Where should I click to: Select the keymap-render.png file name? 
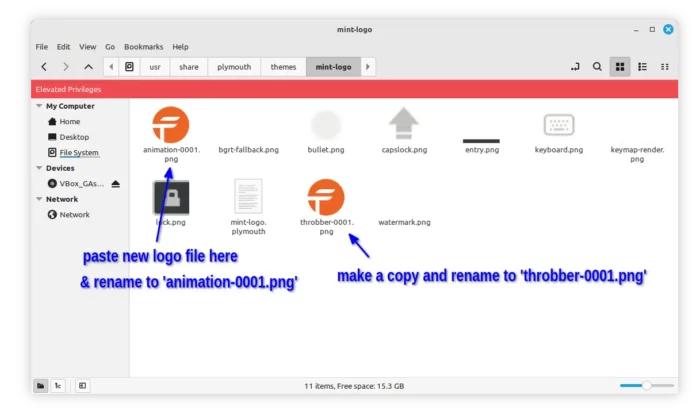(637, 155)
